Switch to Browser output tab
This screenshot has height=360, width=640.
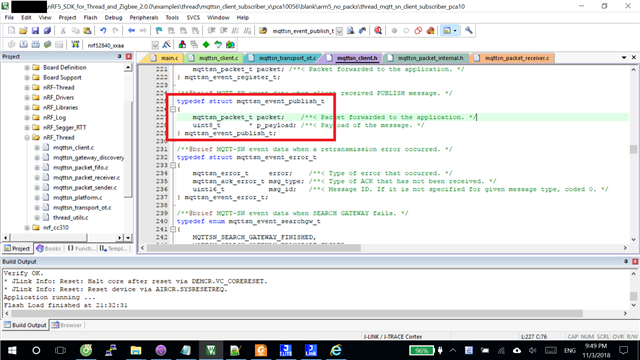67,325
